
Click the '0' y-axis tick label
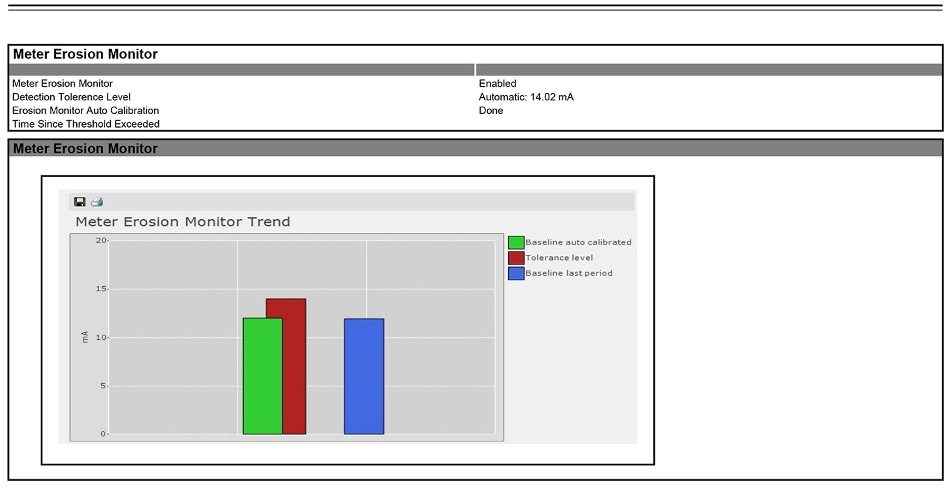click(103, 434)
